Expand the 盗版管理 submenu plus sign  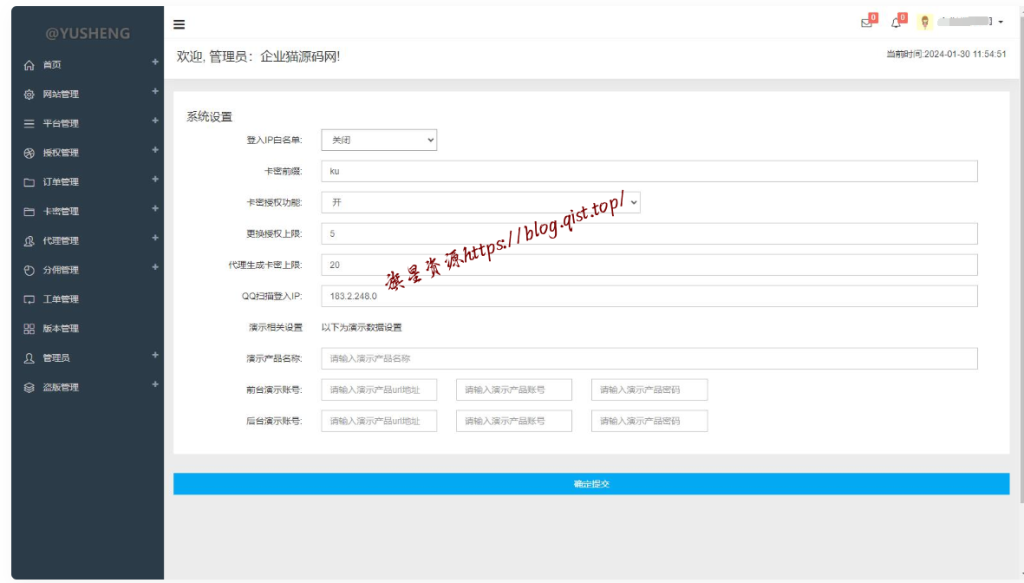(x=155, y=384)
